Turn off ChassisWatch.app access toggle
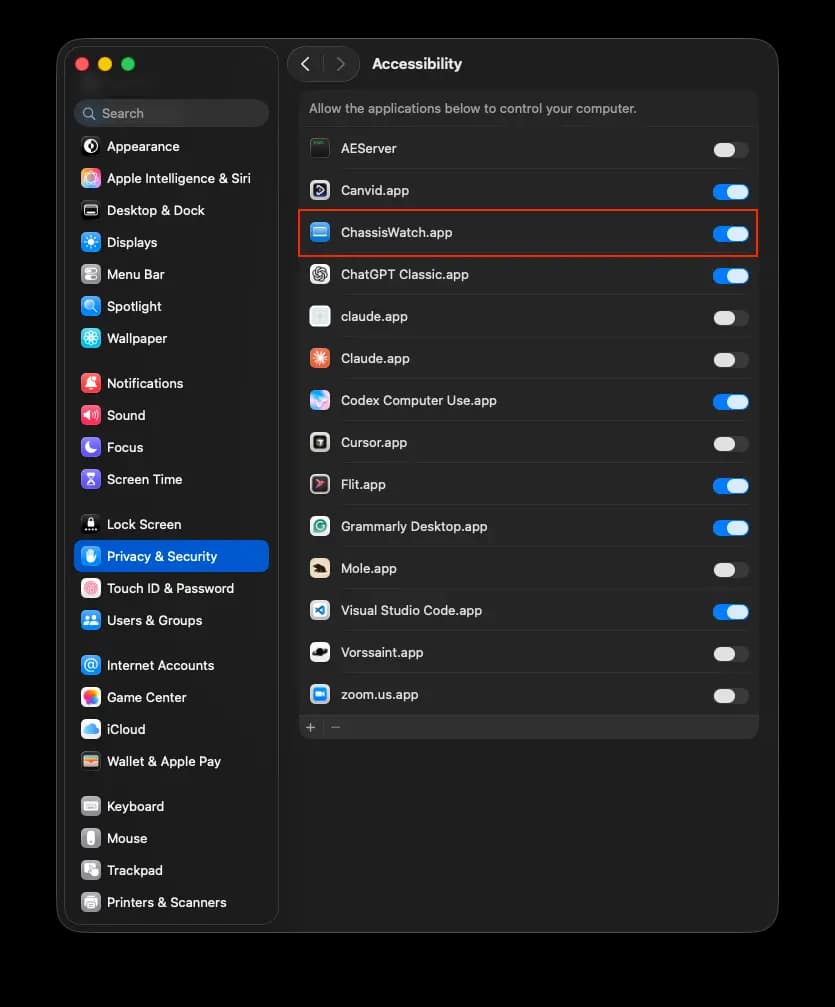835x1007 pixels. pos(730,234)
